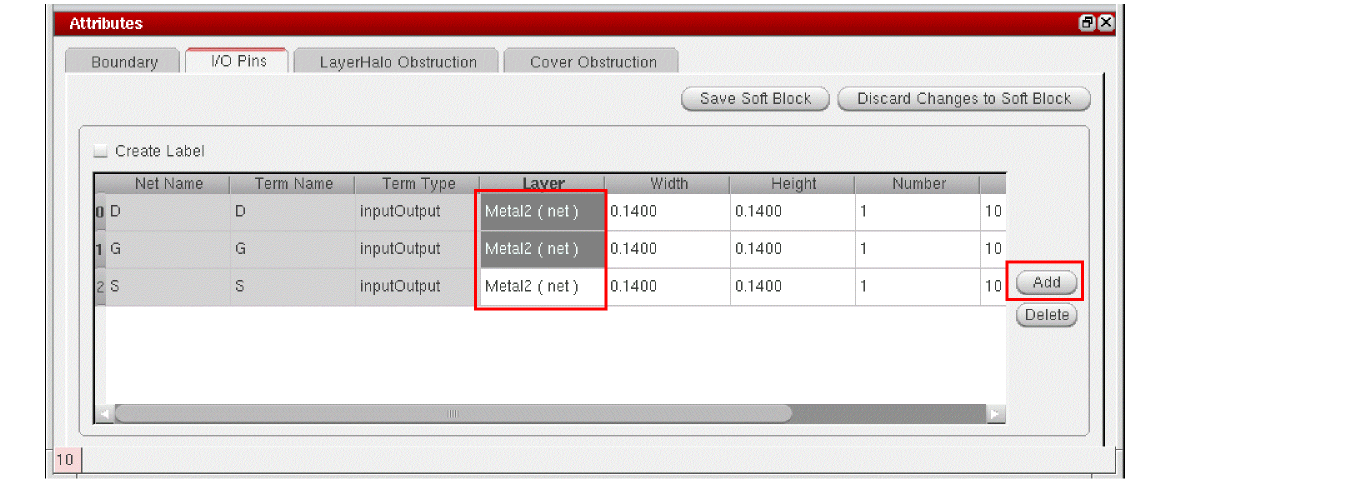1355x479 pixels.
Task: Click Discard Changes to Soft Block
Action: 964,99
